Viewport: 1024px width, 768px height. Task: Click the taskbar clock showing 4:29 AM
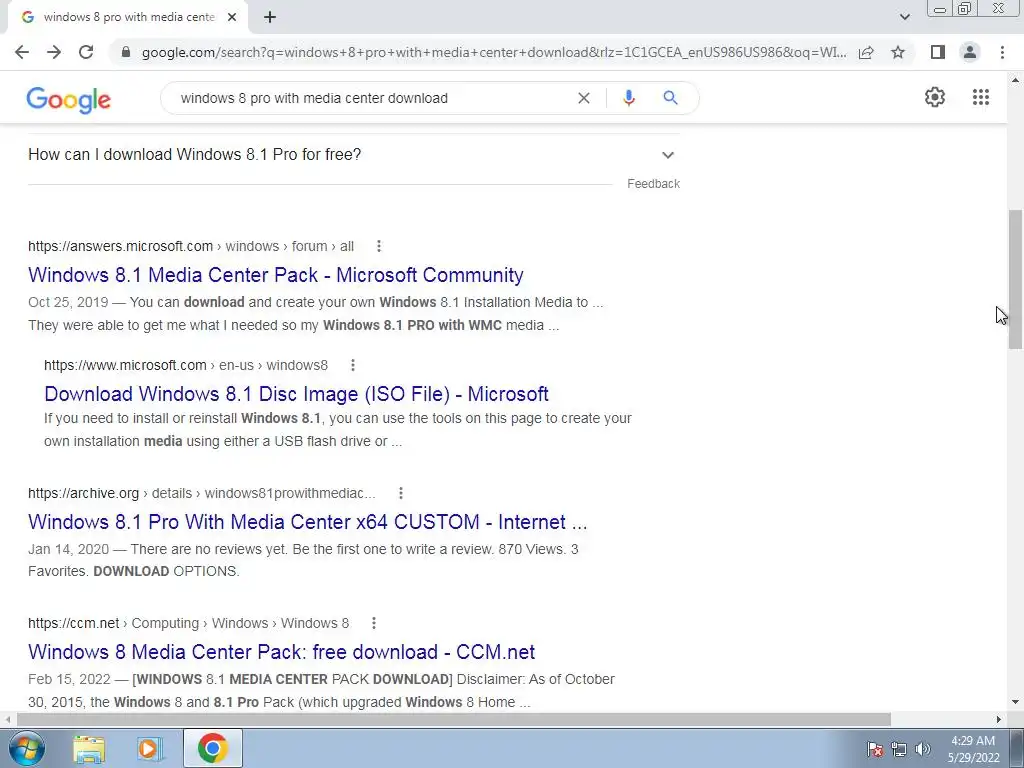pos(973,749)
